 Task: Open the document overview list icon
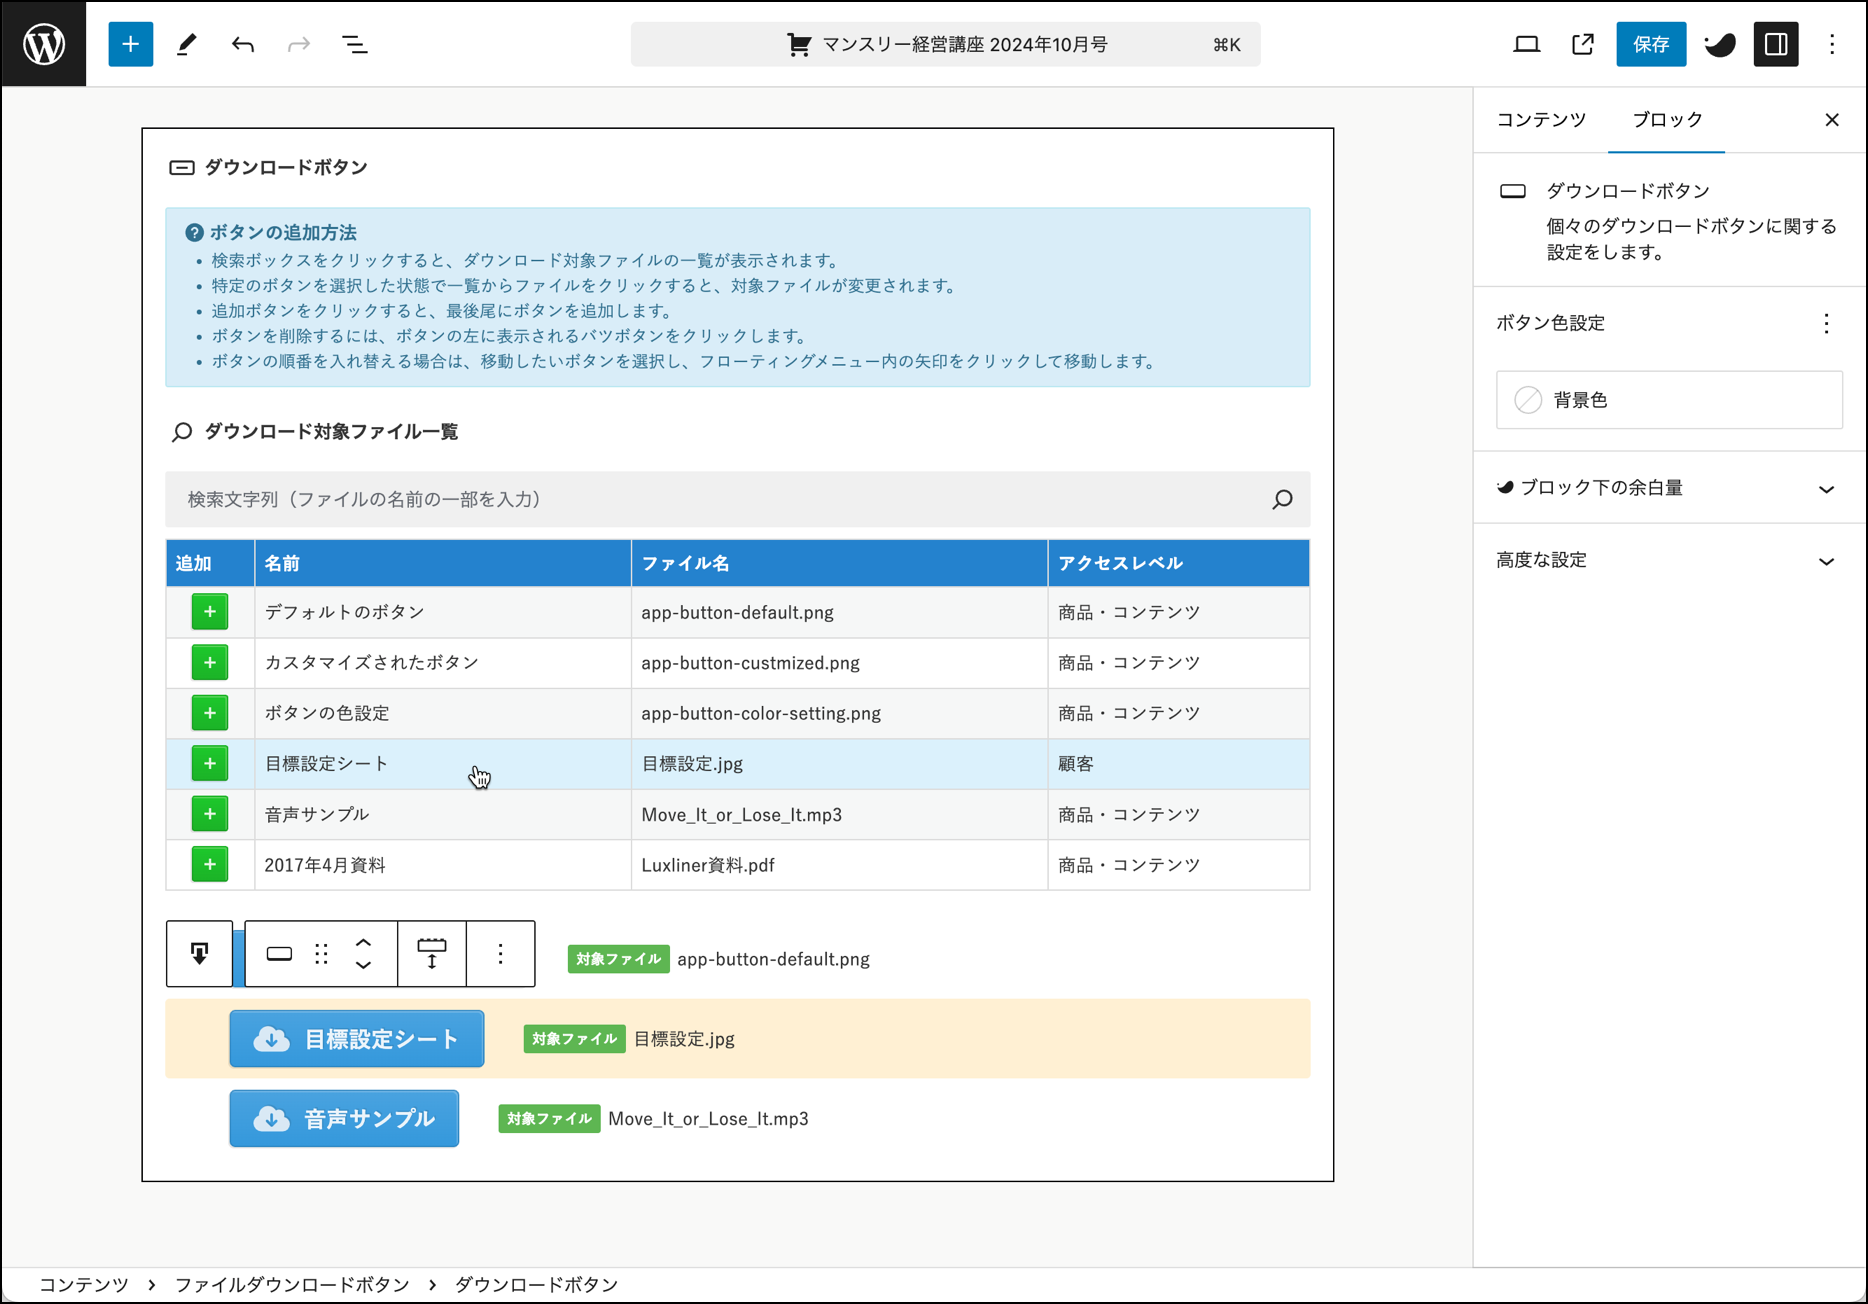(354, 44)
